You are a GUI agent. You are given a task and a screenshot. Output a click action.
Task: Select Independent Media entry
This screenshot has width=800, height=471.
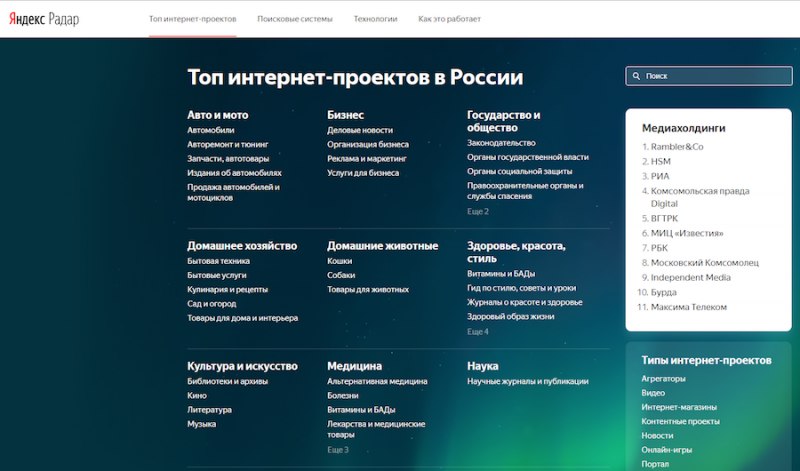690,278
